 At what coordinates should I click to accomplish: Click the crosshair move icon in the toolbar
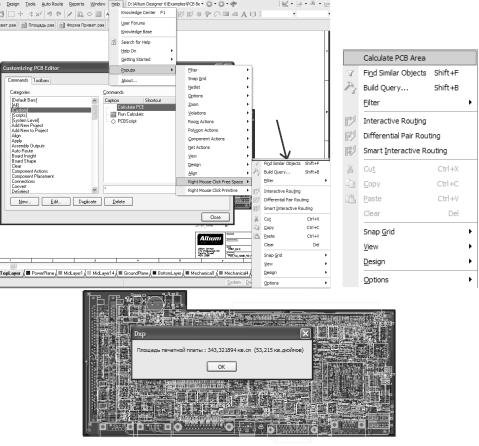tap(21, 14)
